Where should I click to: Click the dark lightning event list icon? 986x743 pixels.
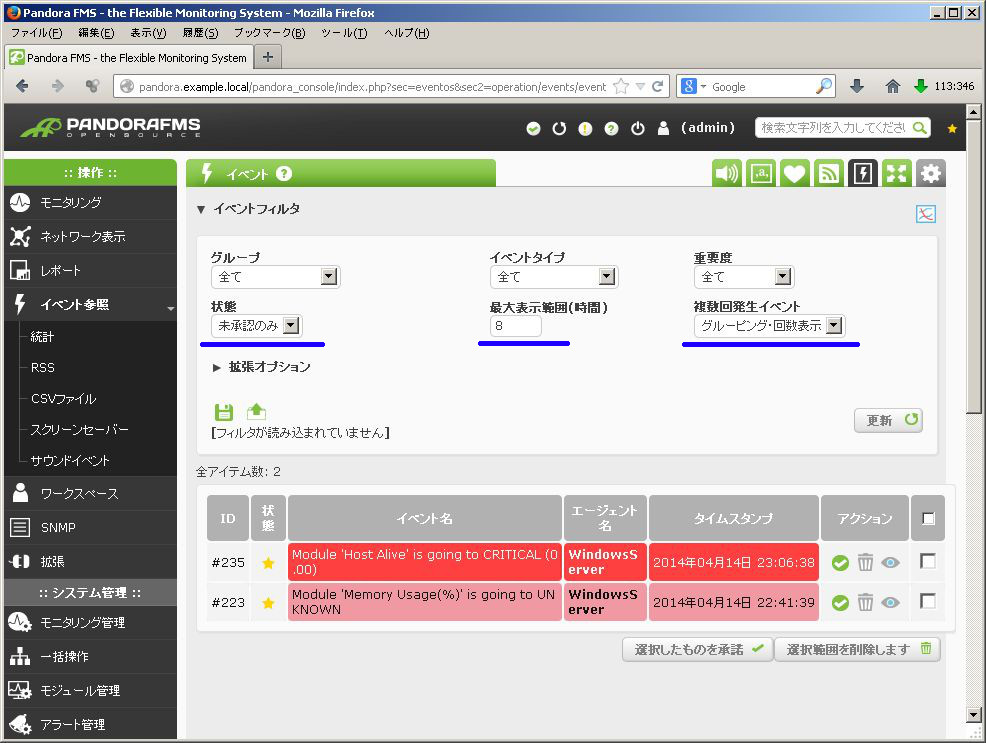[x=863, y=173]
